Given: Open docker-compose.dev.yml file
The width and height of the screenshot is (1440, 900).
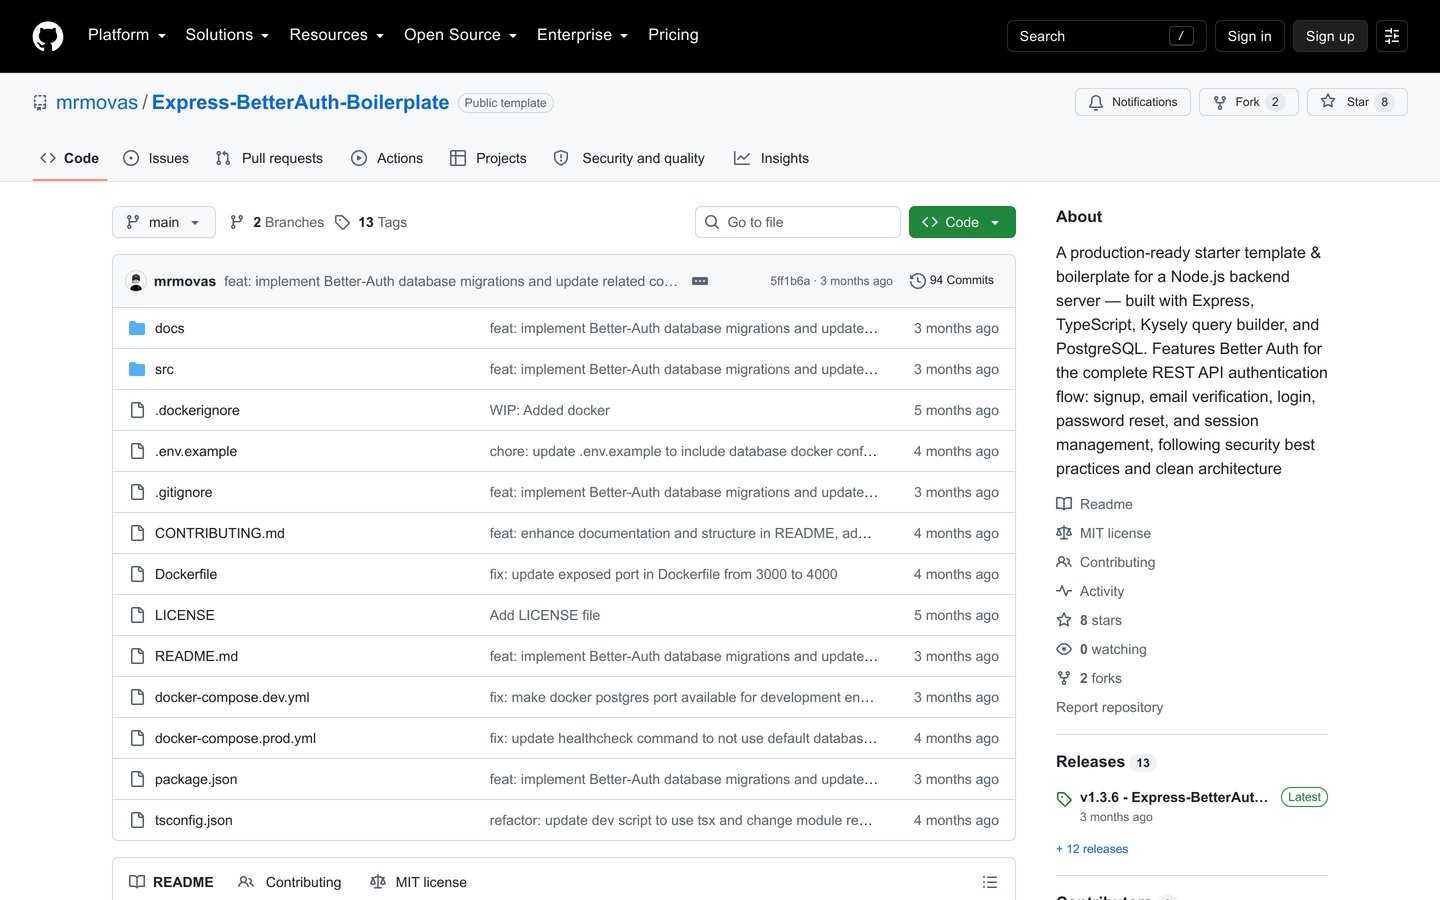Looking at the screenshot, I should click(232, 697).
